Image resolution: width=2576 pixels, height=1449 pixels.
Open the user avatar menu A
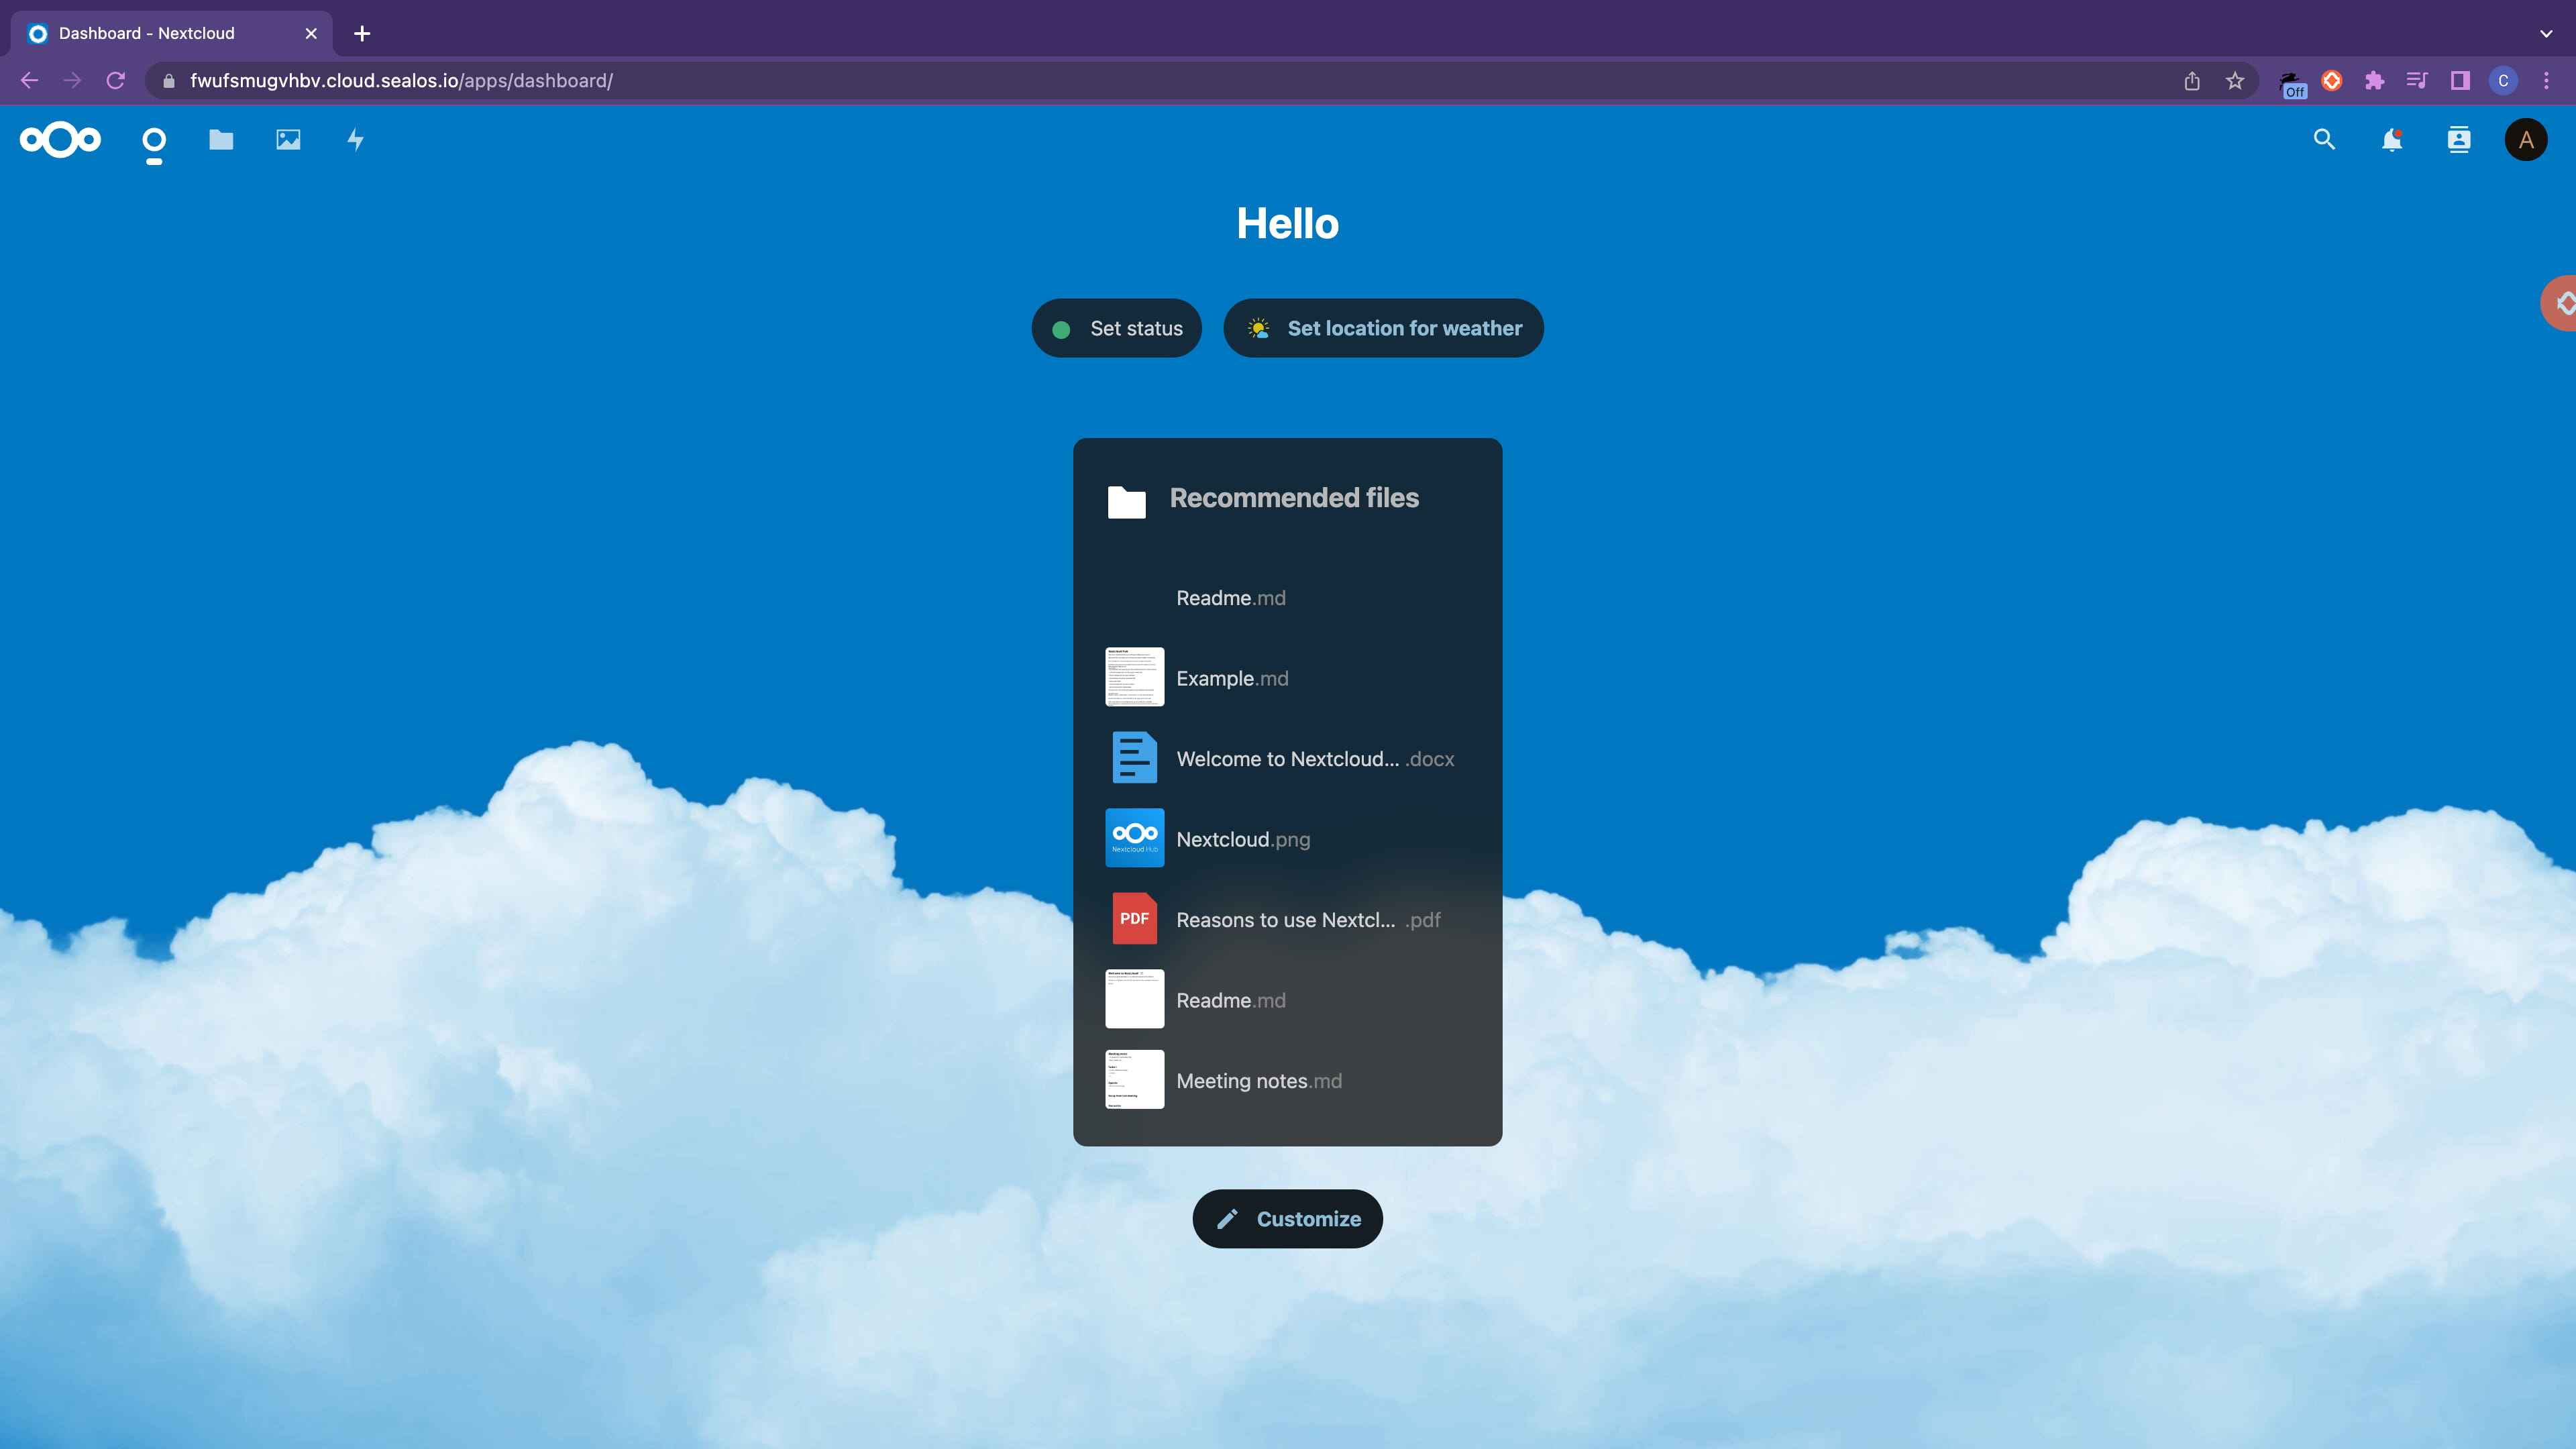click(2526, 140)
